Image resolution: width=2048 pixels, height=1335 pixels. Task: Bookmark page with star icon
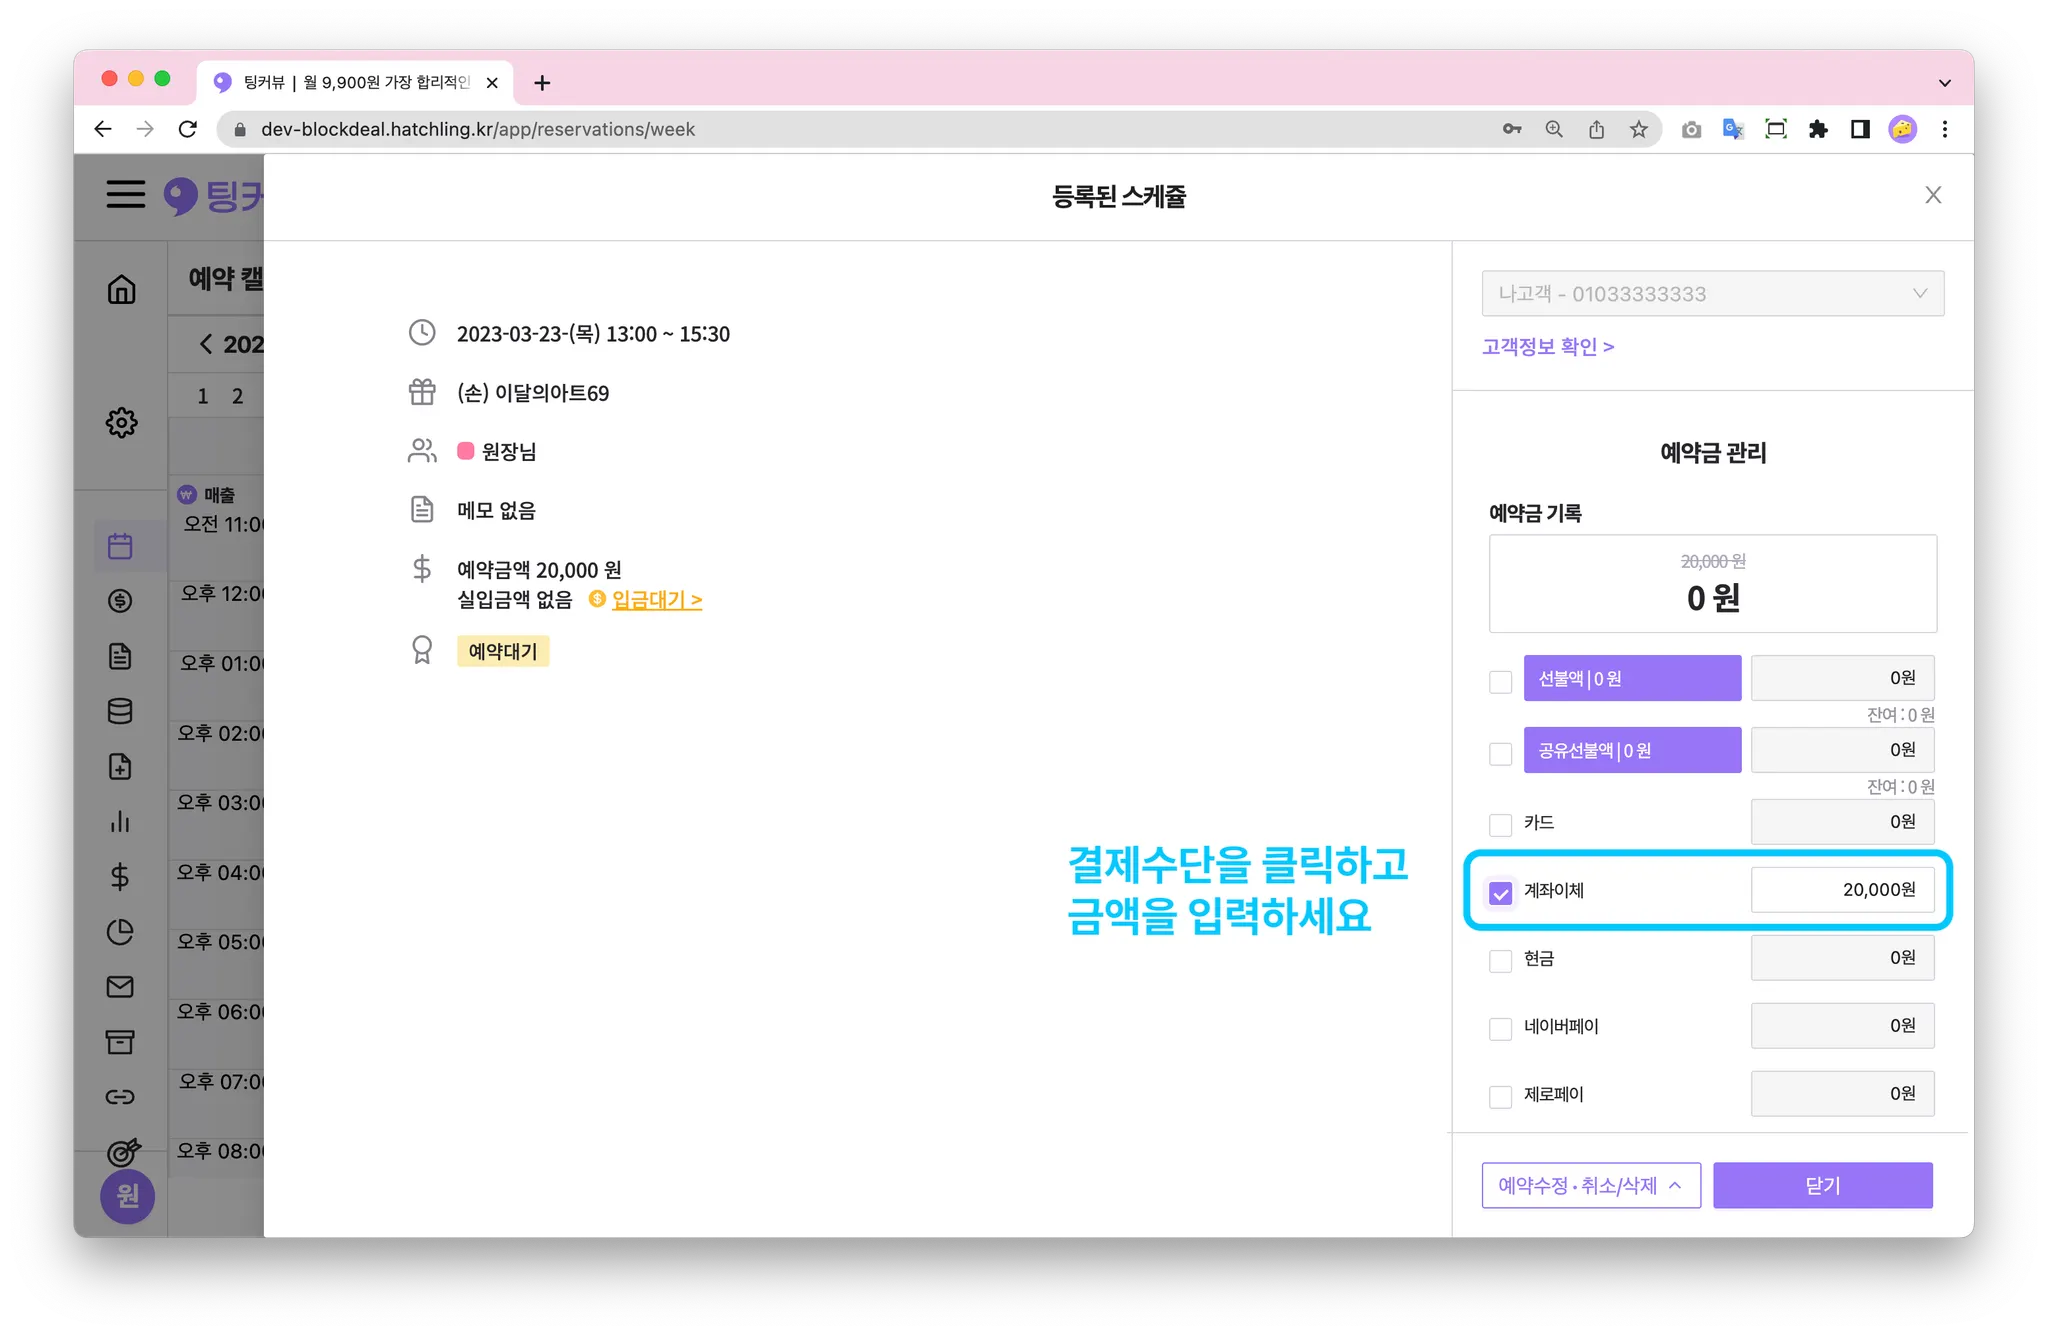(x=1638, y=129)
